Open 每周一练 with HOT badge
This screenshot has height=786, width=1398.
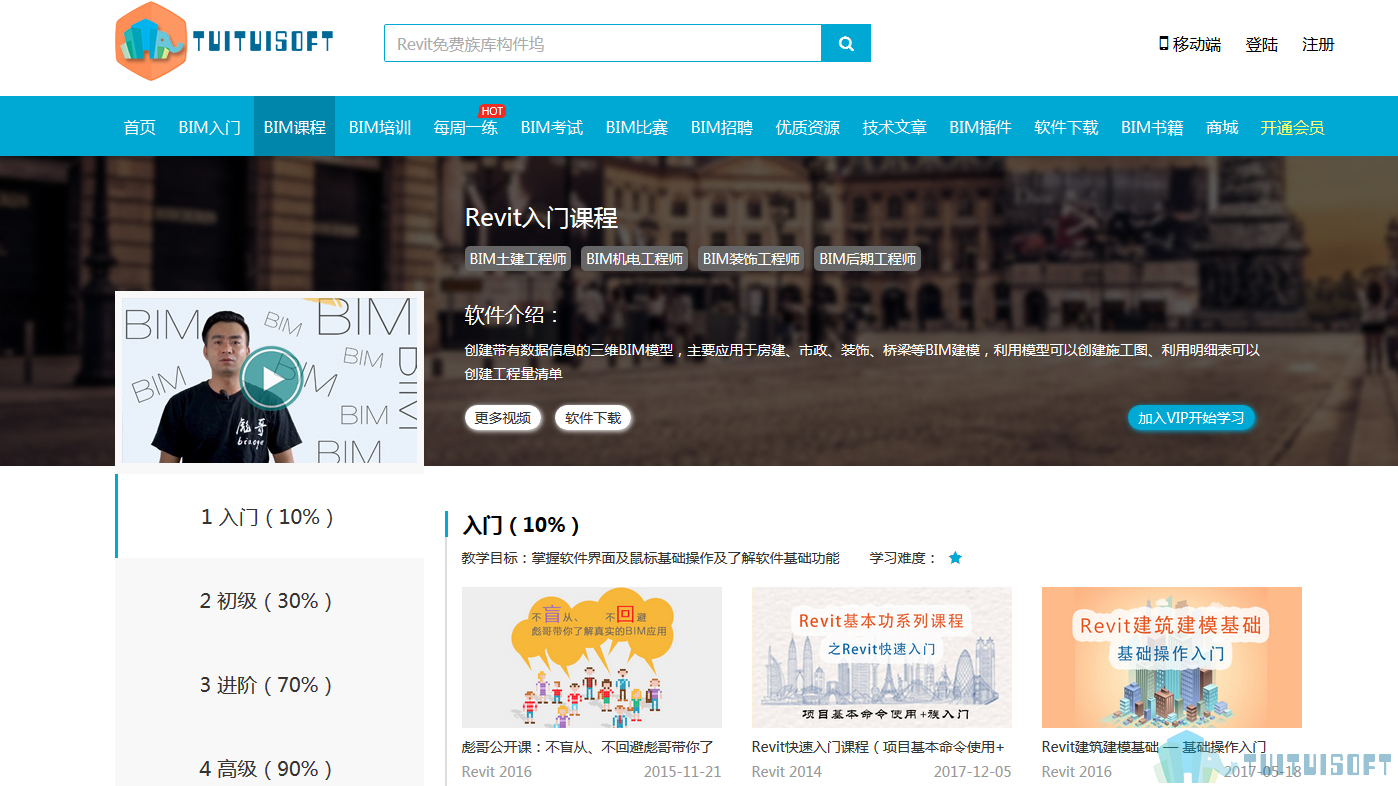[466, 127]
